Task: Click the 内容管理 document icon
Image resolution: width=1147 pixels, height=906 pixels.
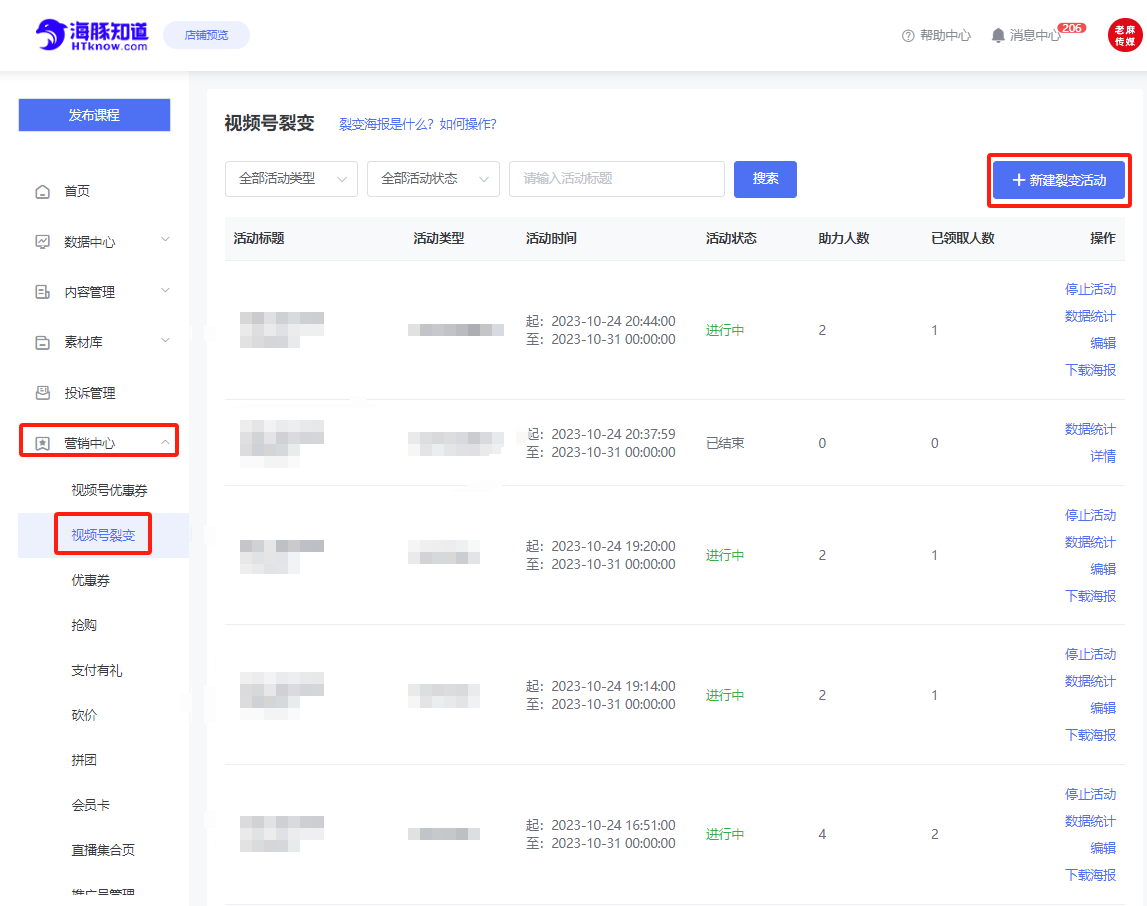Action: pyautogui.click(x=42, y=292)
